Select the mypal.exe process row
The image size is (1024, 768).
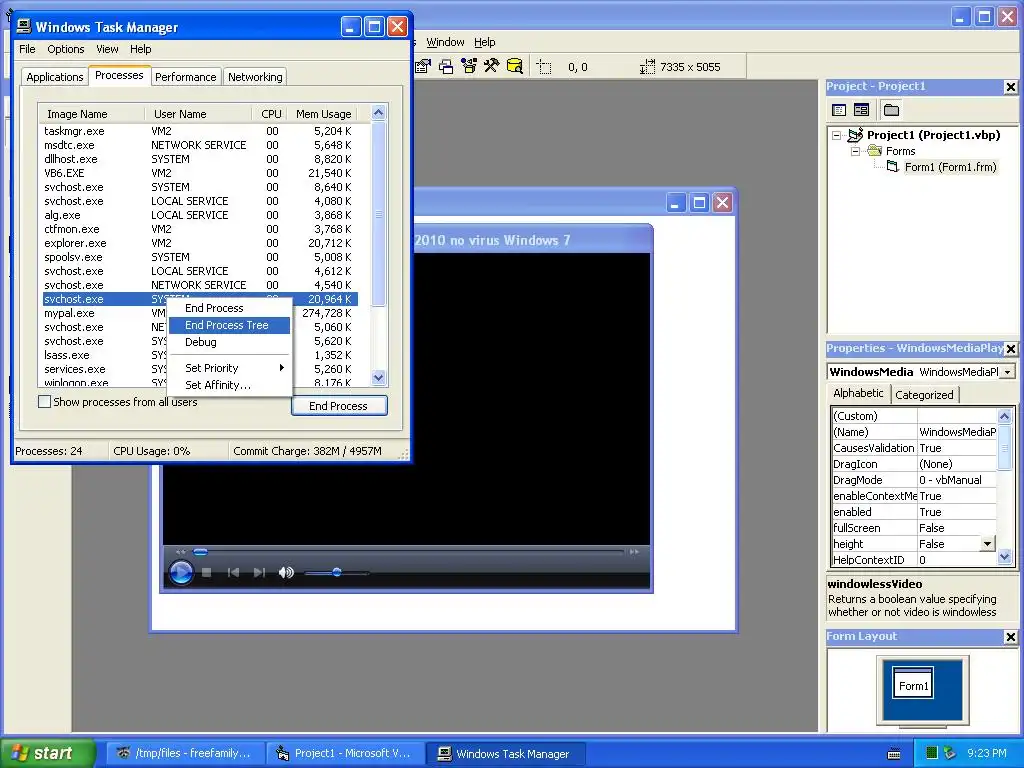[x=199, y=313]
